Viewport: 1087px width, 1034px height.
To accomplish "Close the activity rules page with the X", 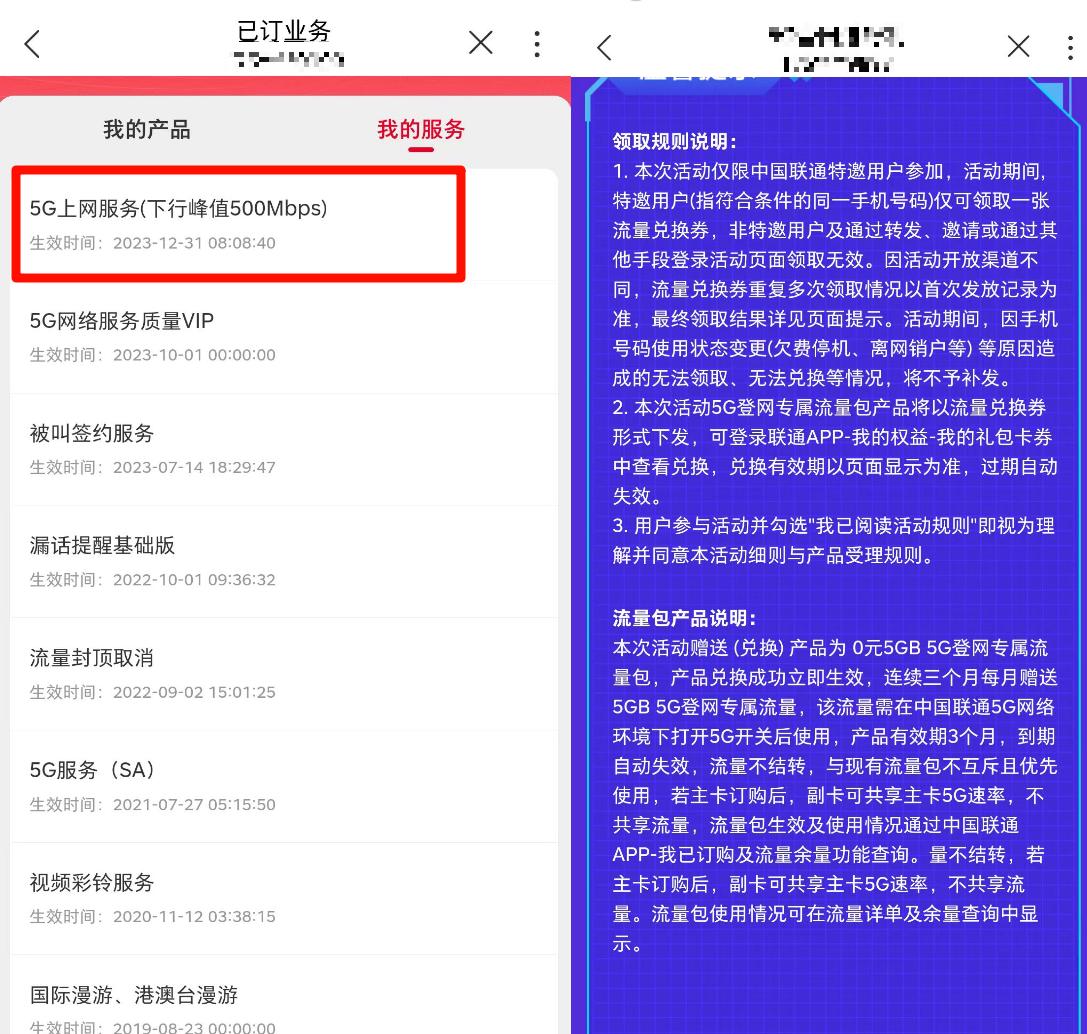I will click(1018, 46).
